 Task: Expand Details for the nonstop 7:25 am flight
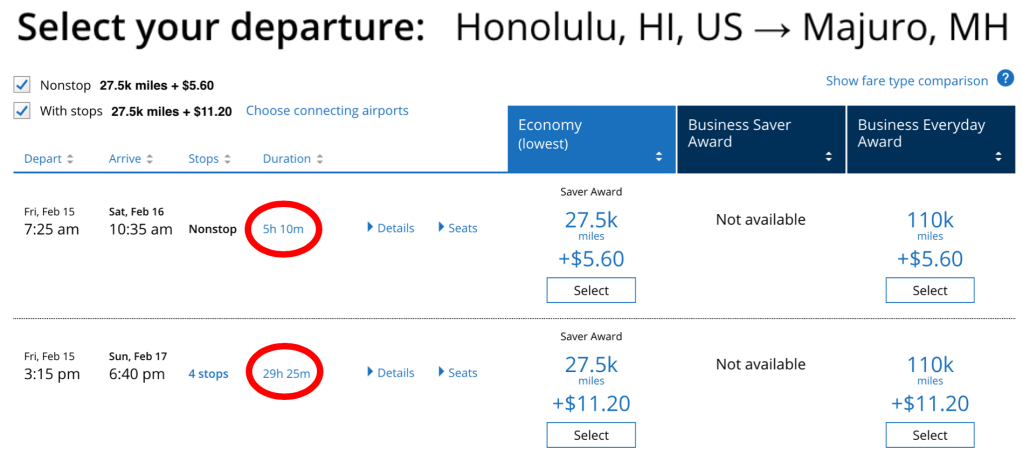tap(391, 228)
